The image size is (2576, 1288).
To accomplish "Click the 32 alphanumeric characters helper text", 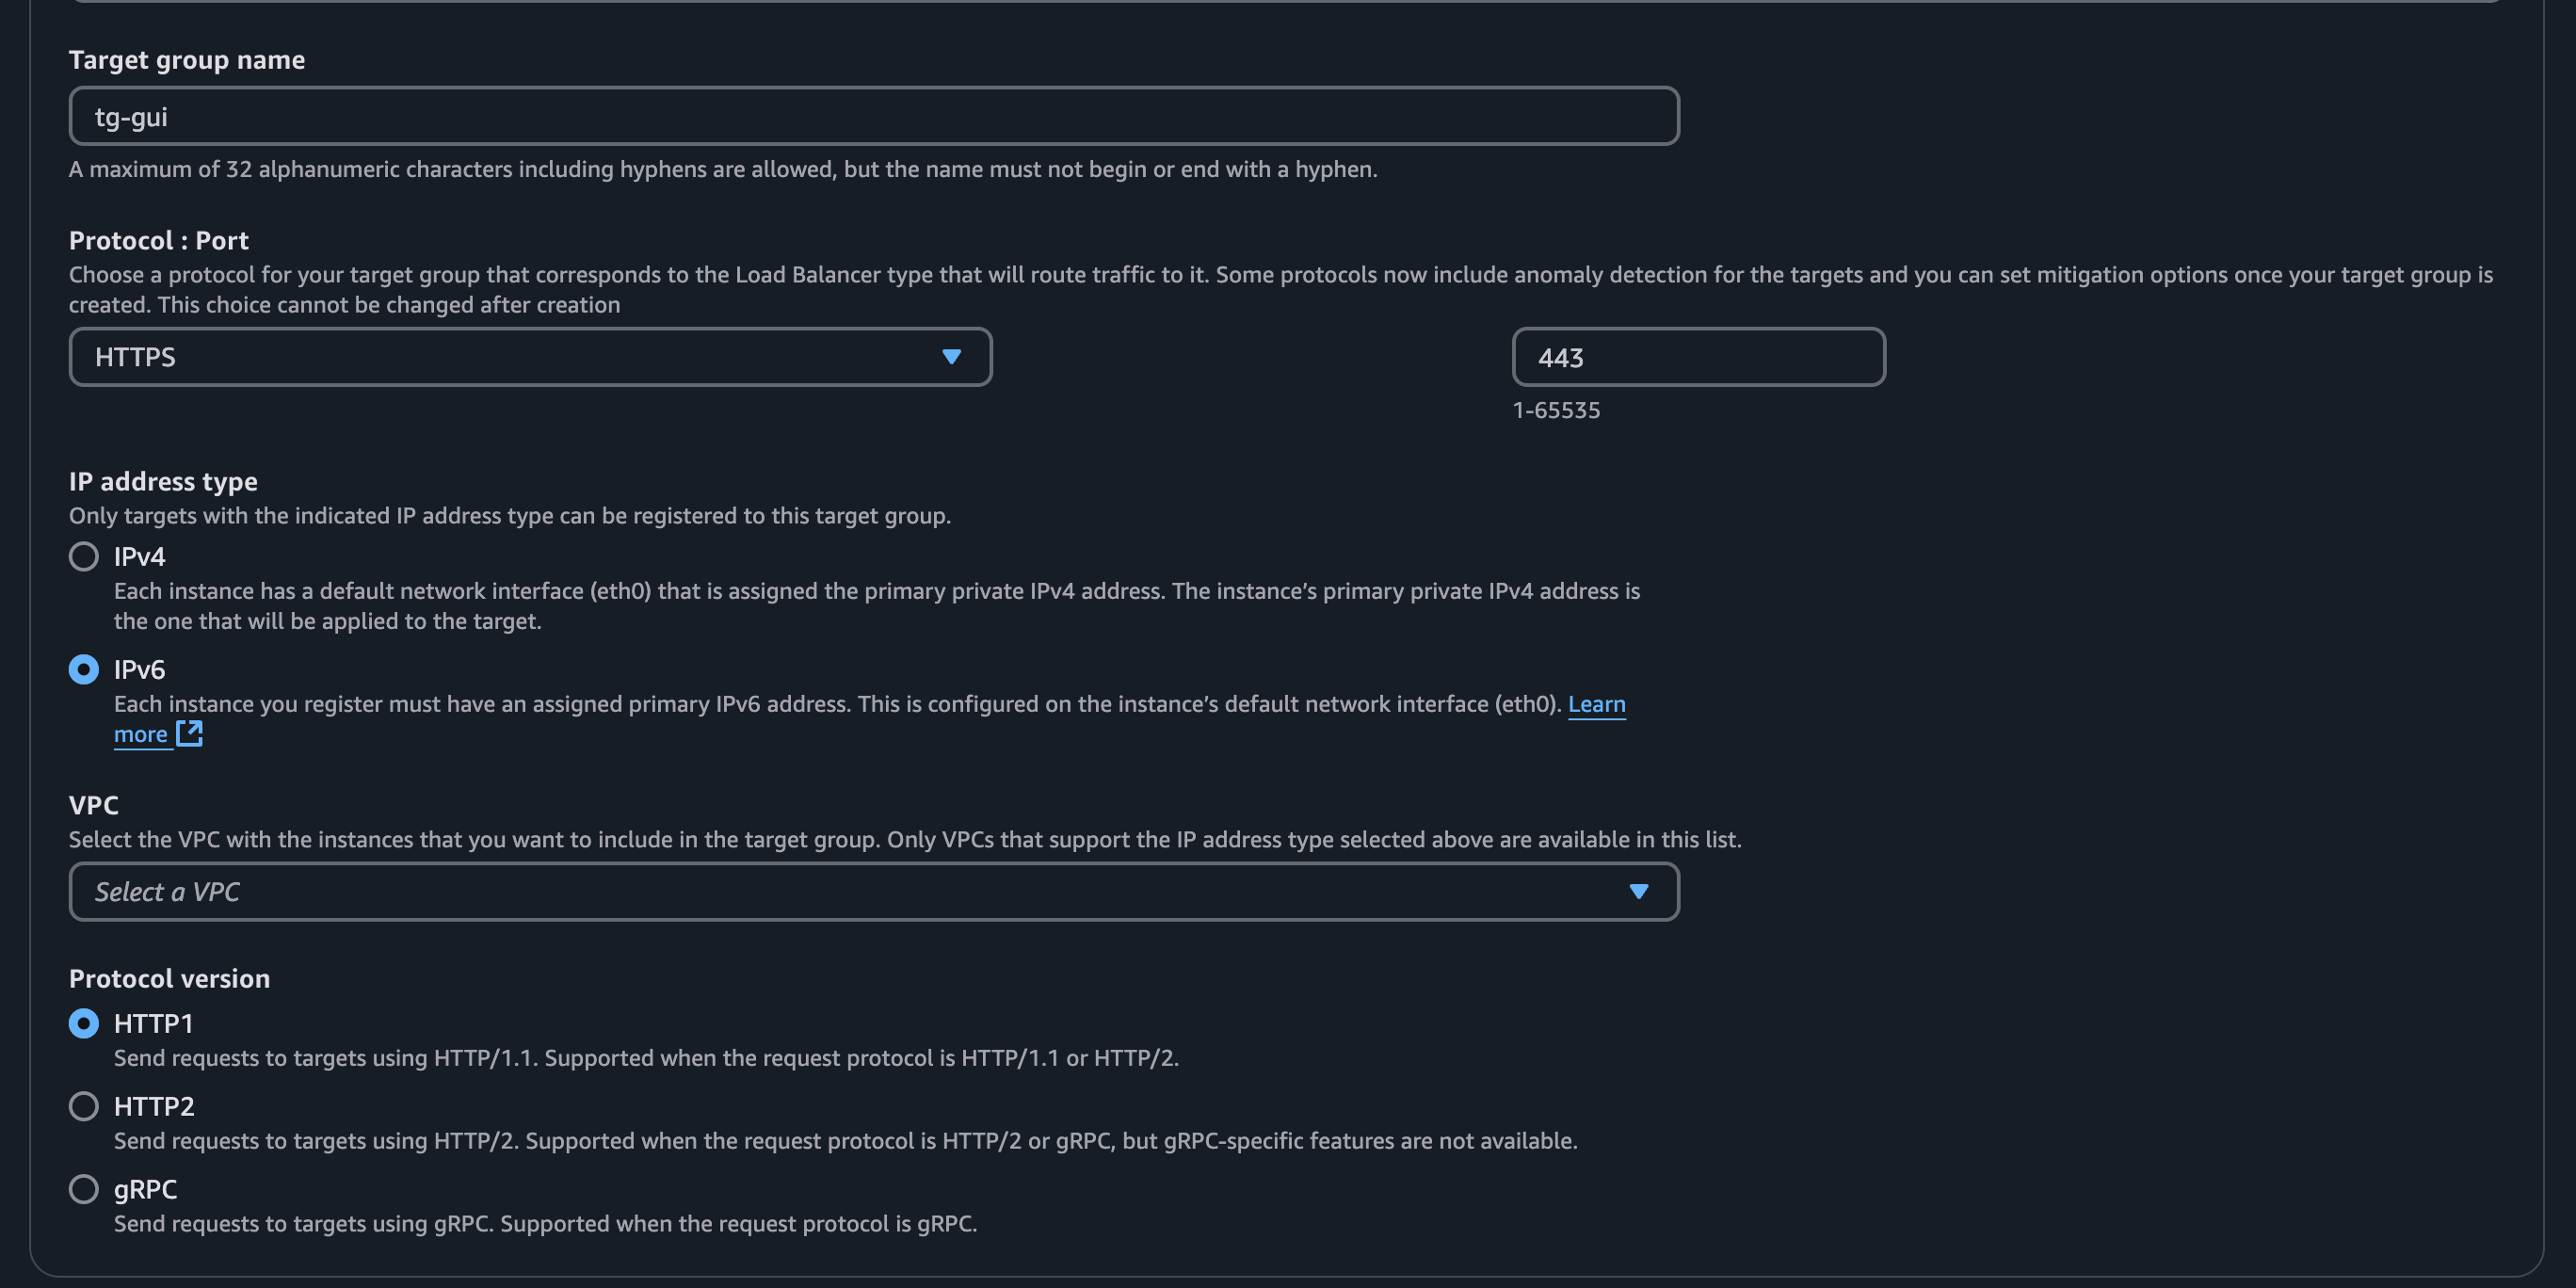I will click(722, 169).
